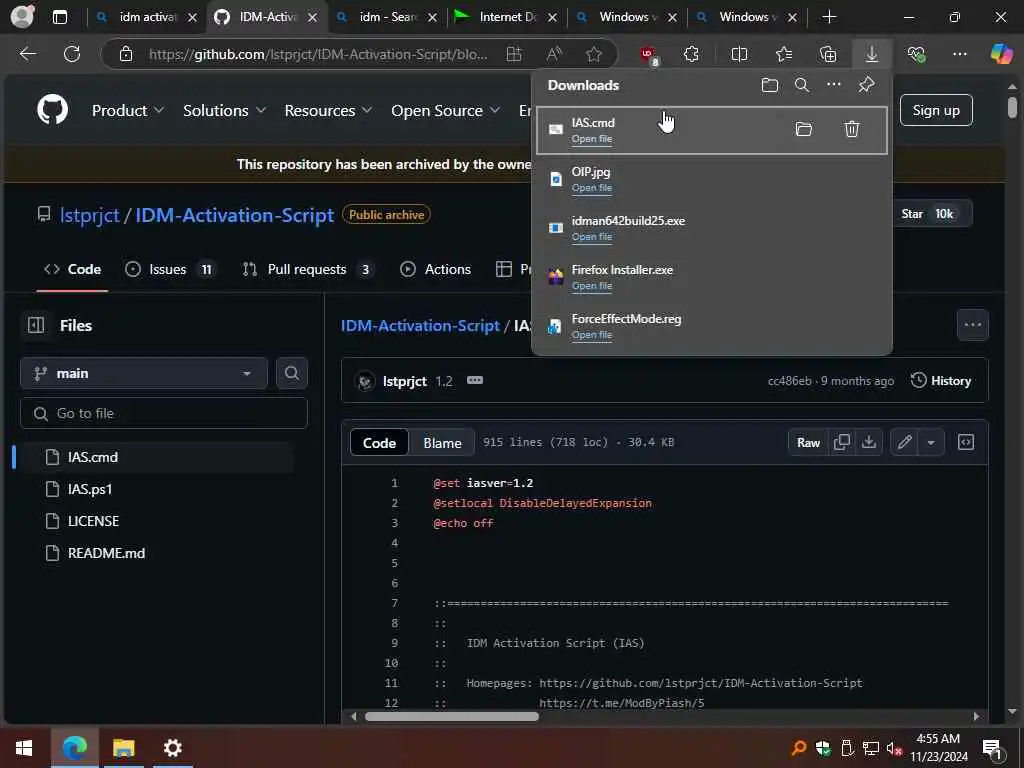Screen dimensions: 1024x768
Task: Open uBlock extension icon
Action: point(648,55)
